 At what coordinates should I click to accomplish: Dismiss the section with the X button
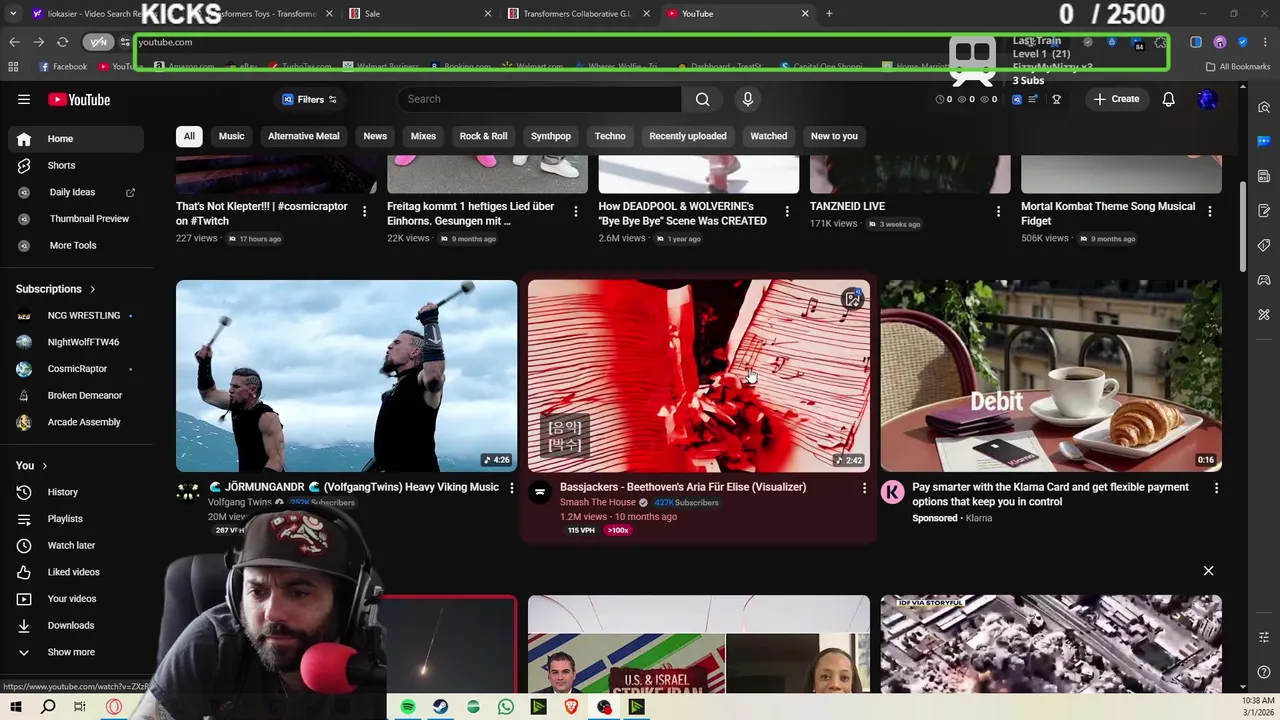coord(1208,571)
